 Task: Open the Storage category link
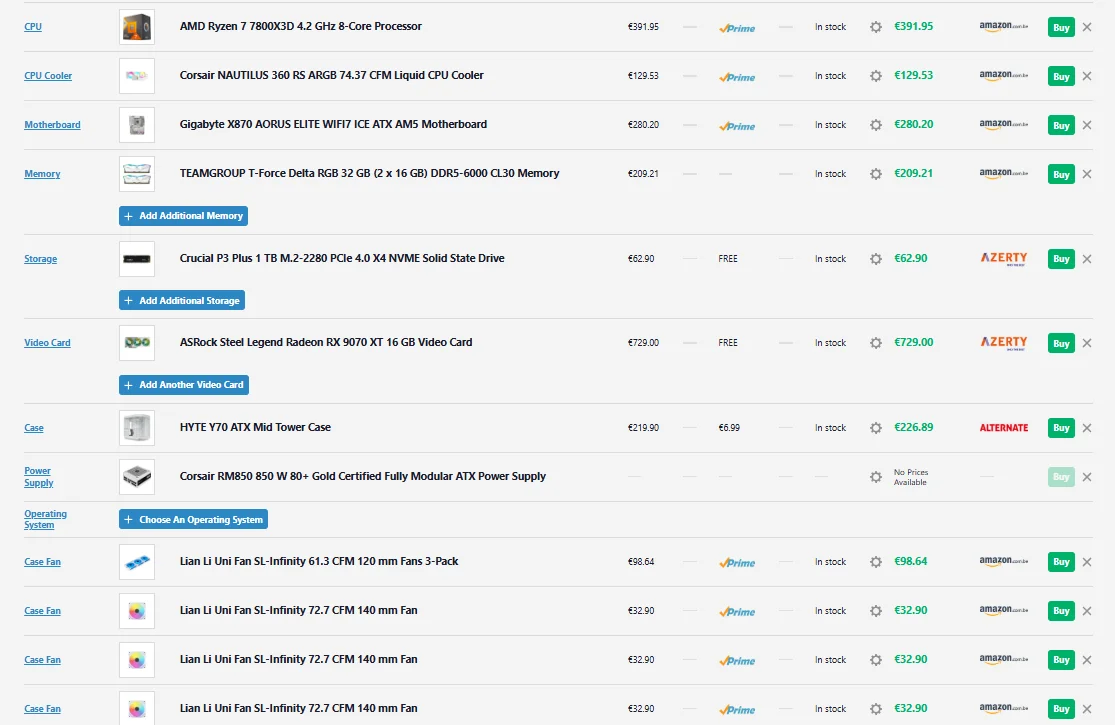coord(41,259)
